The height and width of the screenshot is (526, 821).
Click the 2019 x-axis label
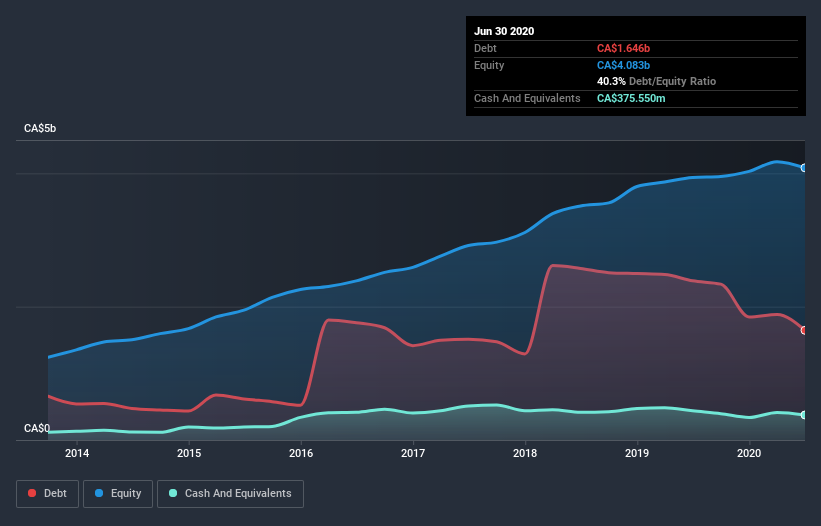[x=637, y=453]
